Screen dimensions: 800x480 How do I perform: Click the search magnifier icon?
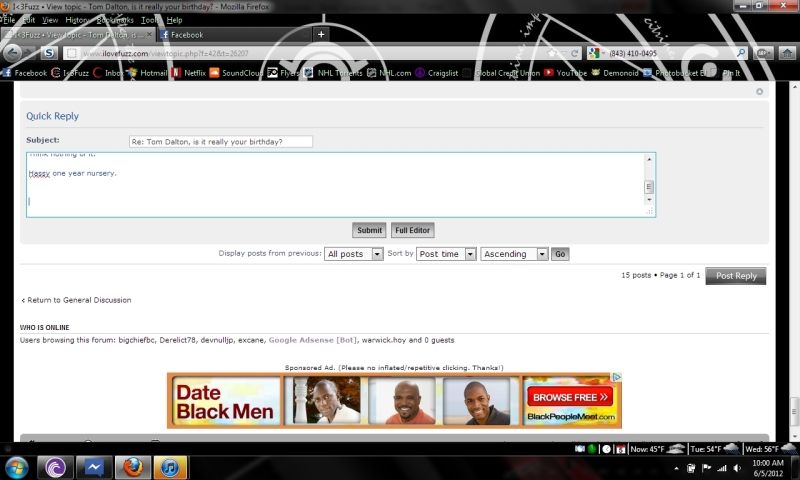click(x=741, y=53)
